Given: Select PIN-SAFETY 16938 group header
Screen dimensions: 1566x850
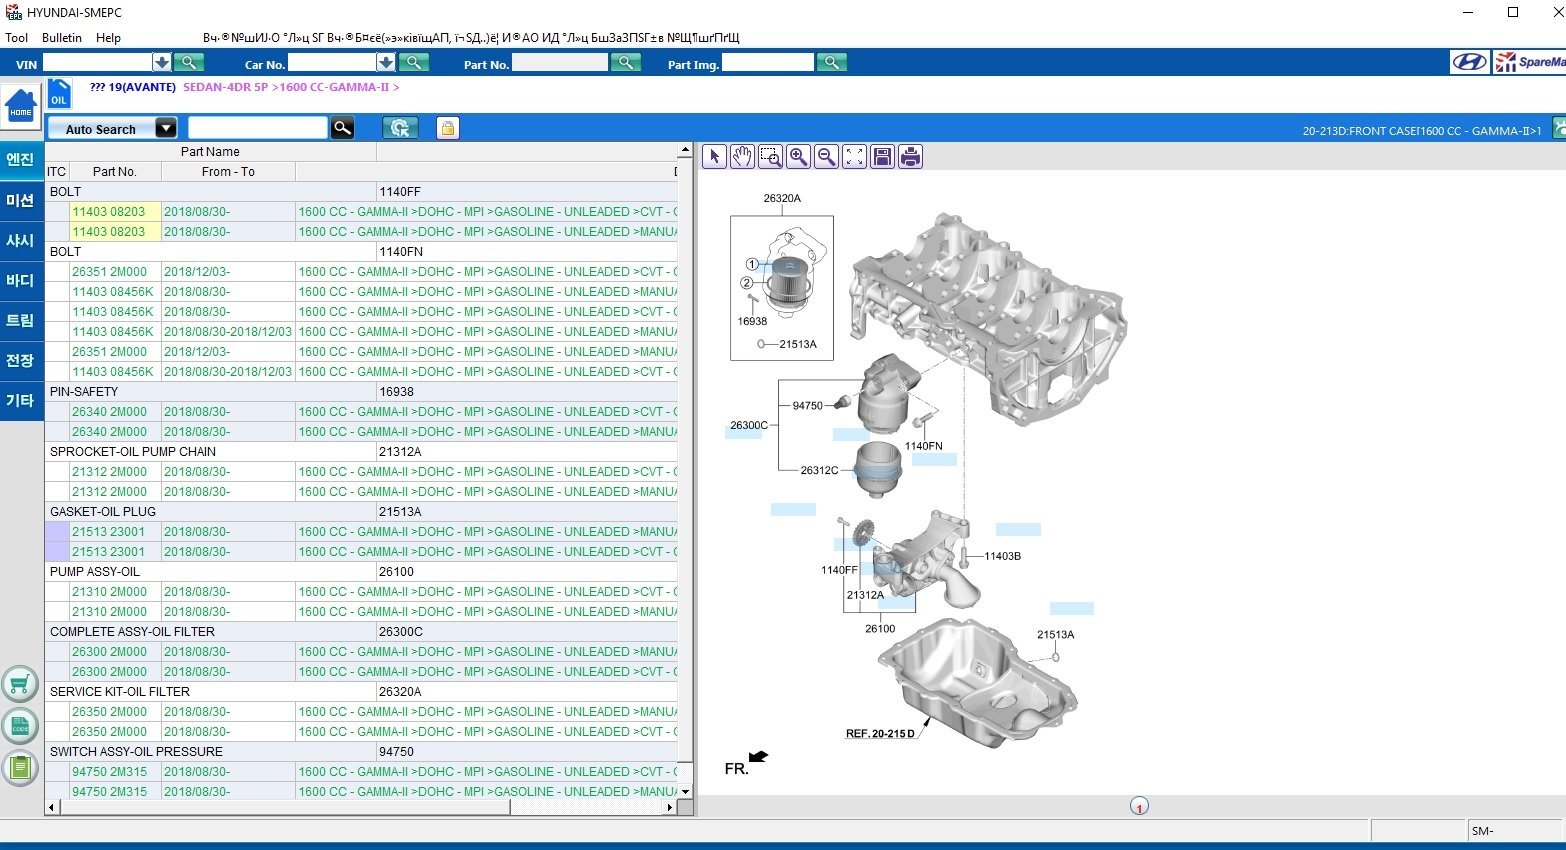Looking at the screenshot, I should point(361,391).
